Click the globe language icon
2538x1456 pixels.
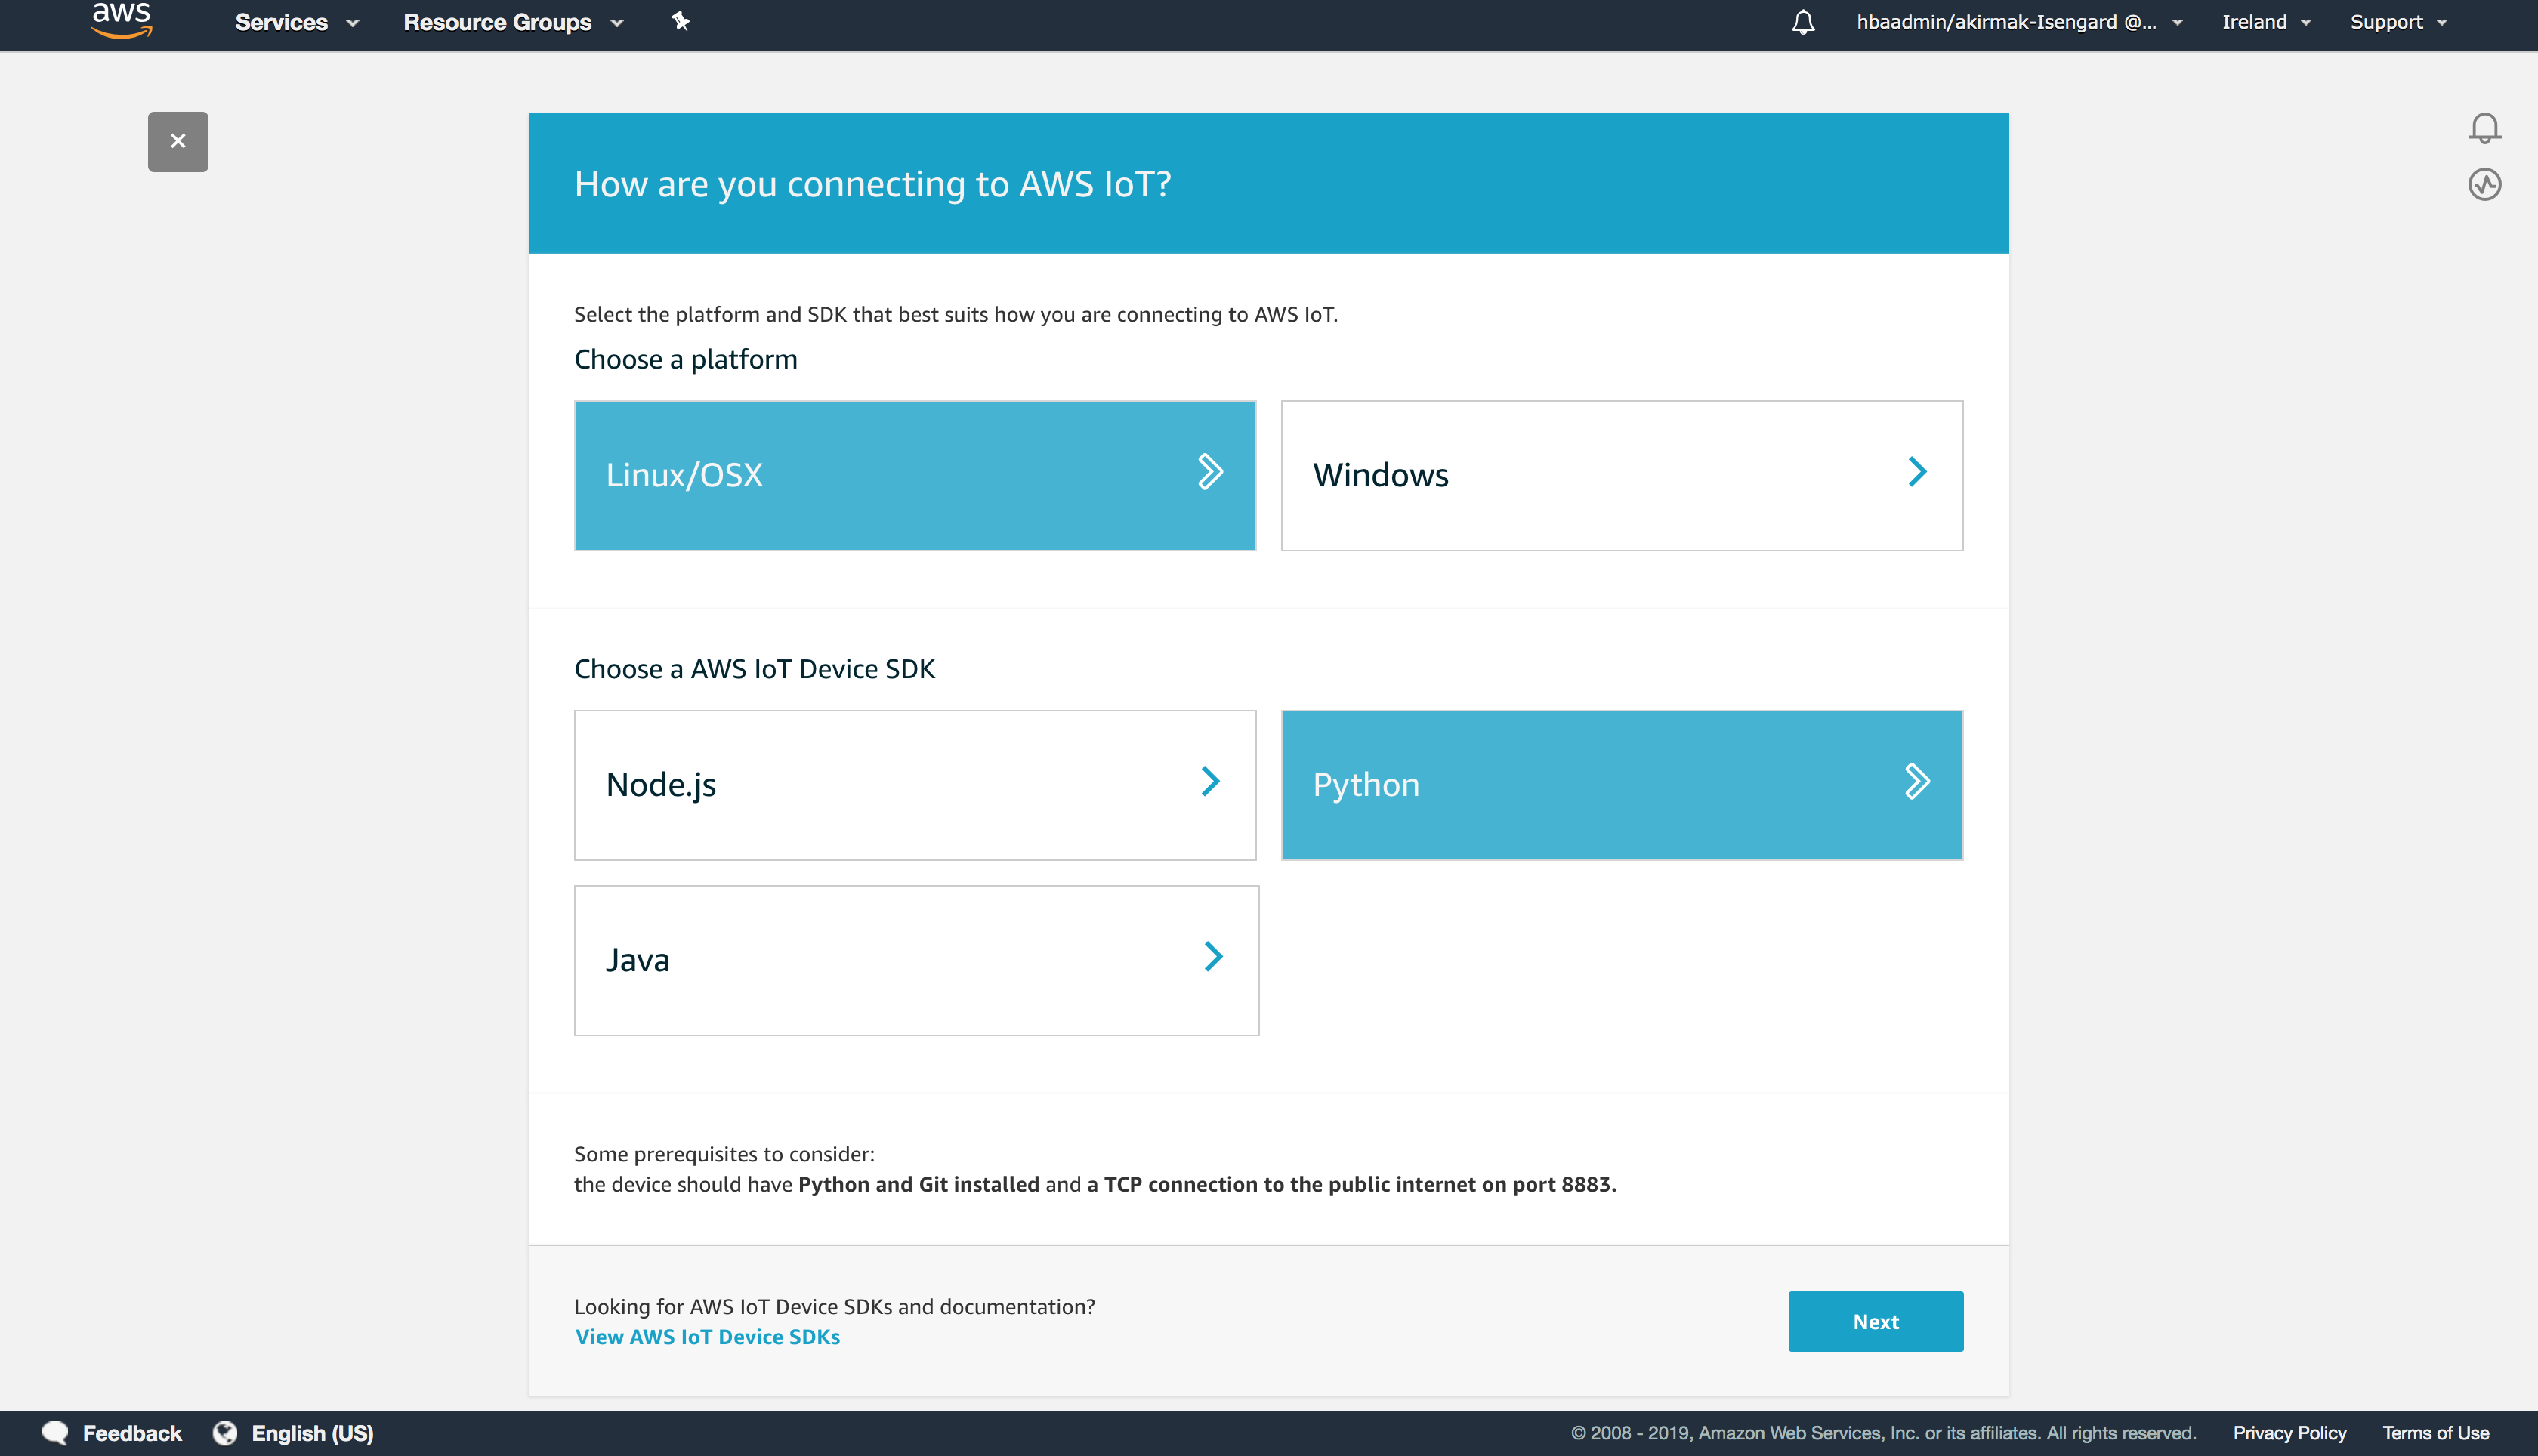click(225, 1433)
